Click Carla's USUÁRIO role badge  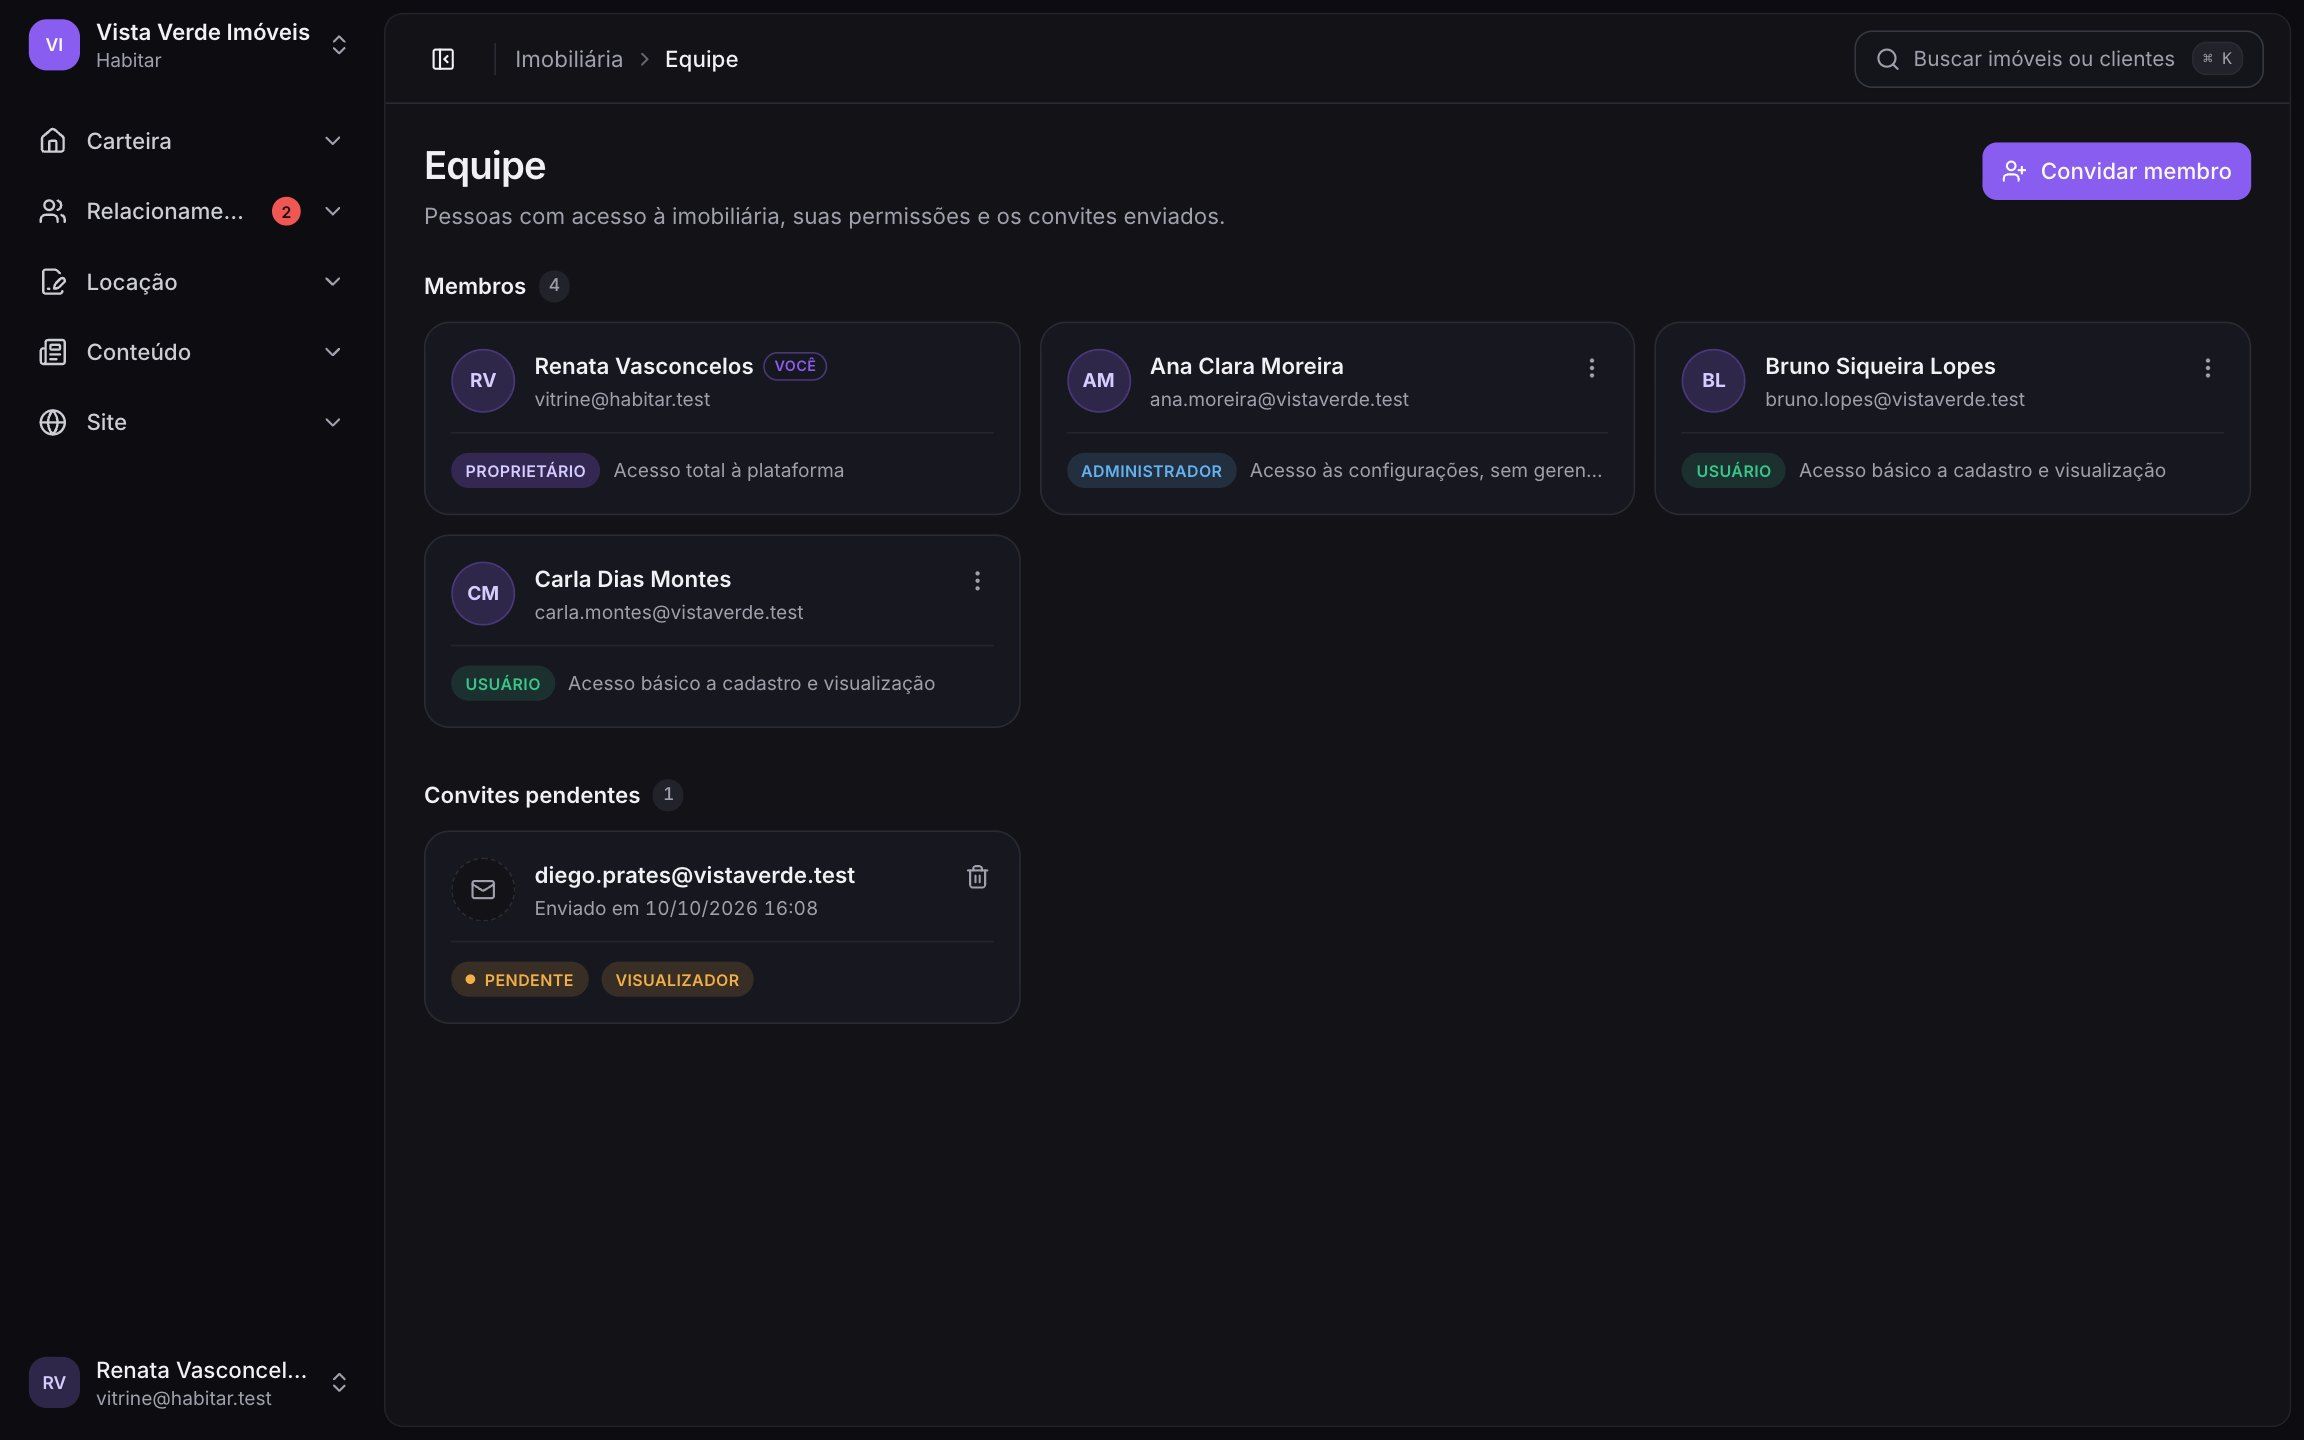502,683
